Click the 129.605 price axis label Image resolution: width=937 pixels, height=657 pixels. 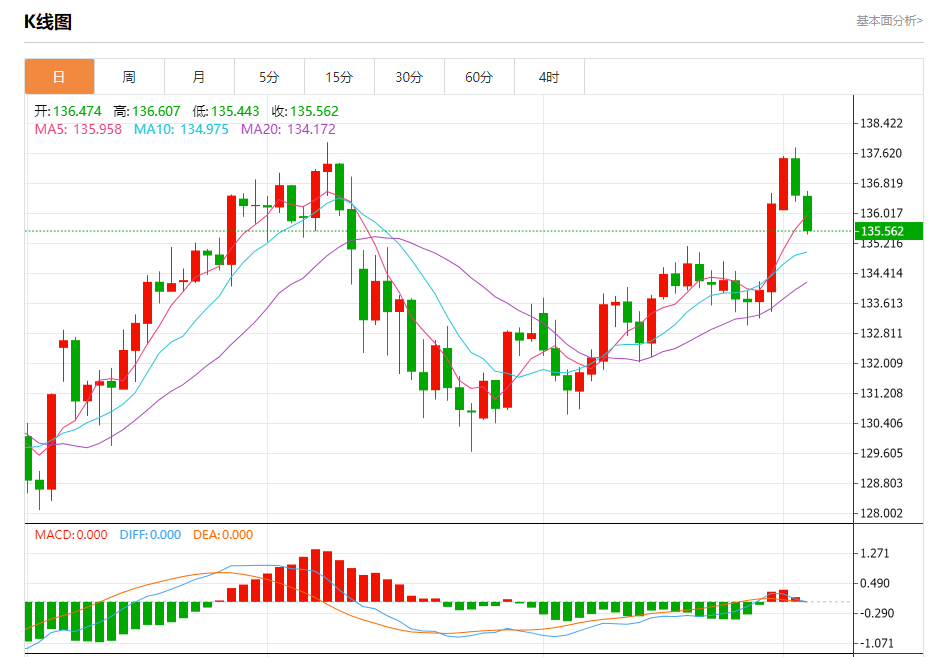(881, 453)
